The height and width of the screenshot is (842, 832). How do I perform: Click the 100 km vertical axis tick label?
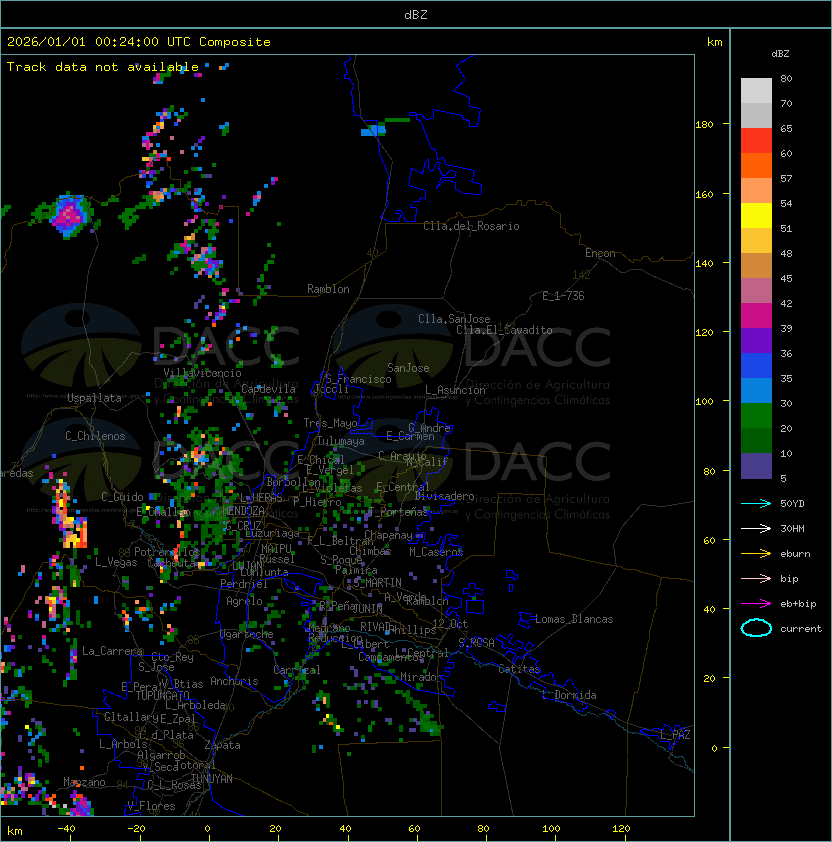point(704,402)
